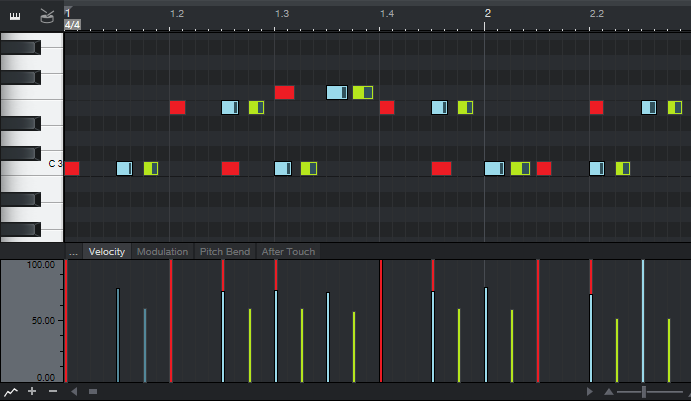The image size is (691, 401).
Task: Switch to the Modulation tab
Action: 161,252
